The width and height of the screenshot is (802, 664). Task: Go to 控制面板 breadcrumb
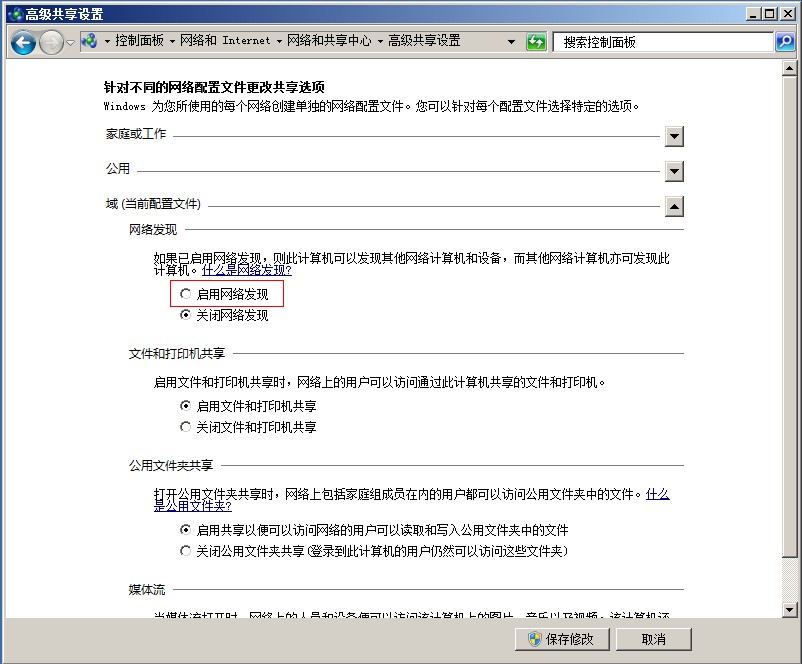pyautogui.click(x=139, y=40)
